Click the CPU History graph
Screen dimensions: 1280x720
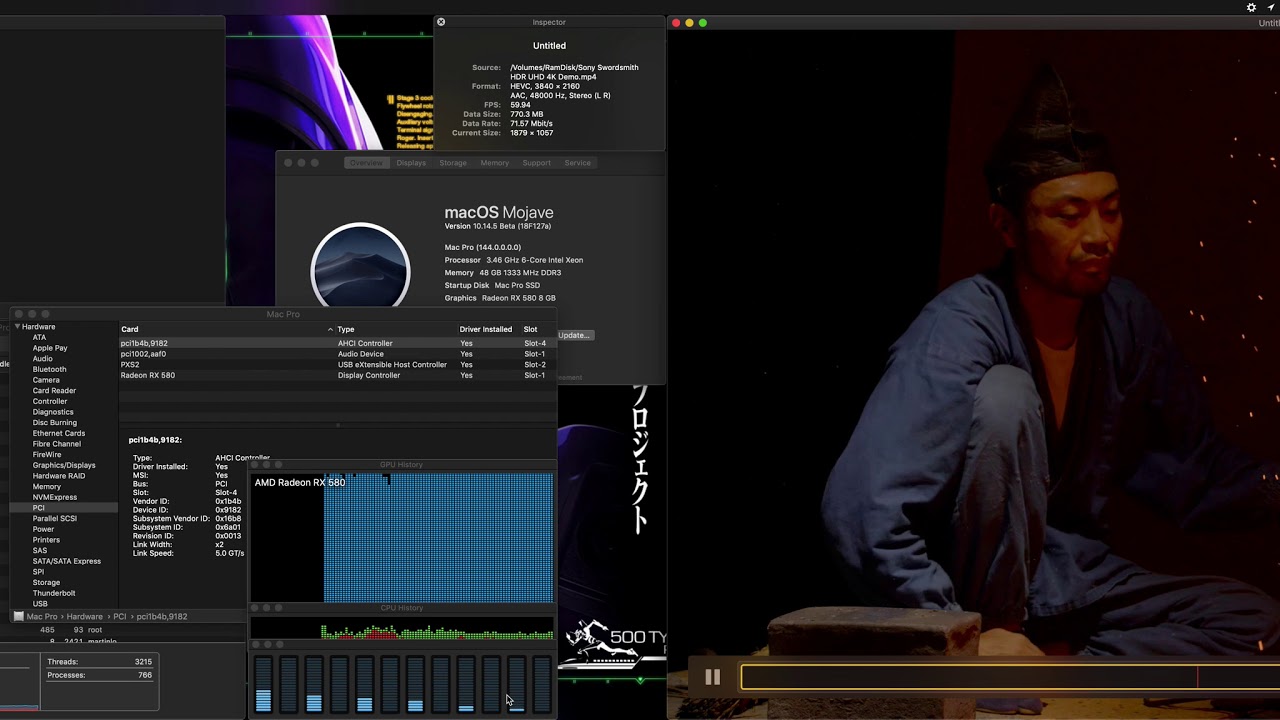pyautogui.click(x=403, y=628)
